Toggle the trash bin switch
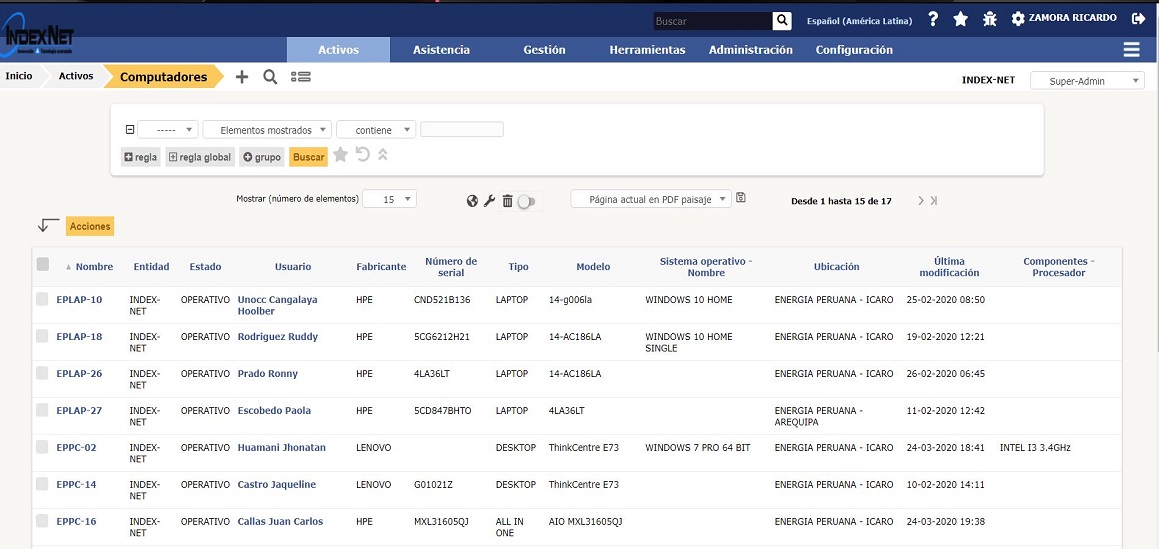This screenshot has width=1159, height=549. pos(527,202)
